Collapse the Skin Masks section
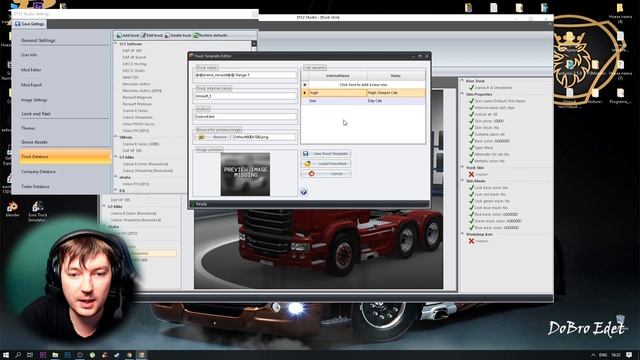The width and height of the screenshot is (640, 360). [462, 180]
